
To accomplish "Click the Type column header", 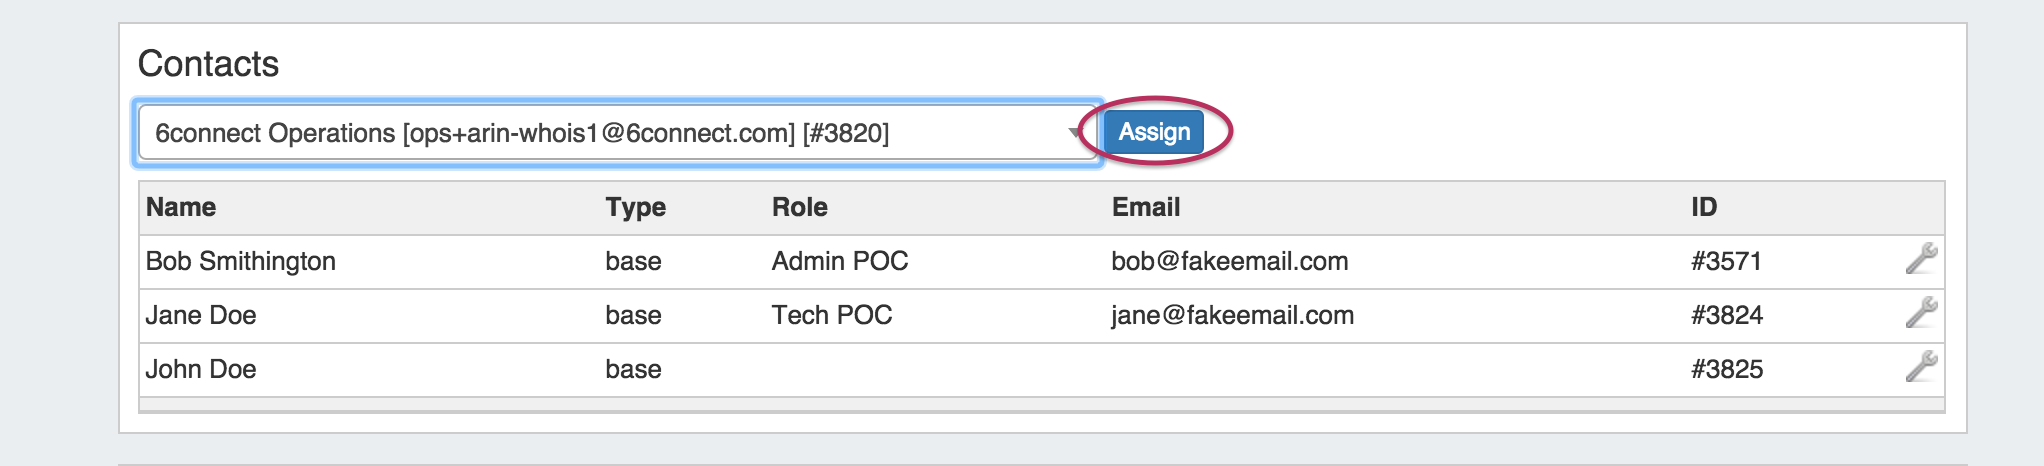I will coord(635,207).
